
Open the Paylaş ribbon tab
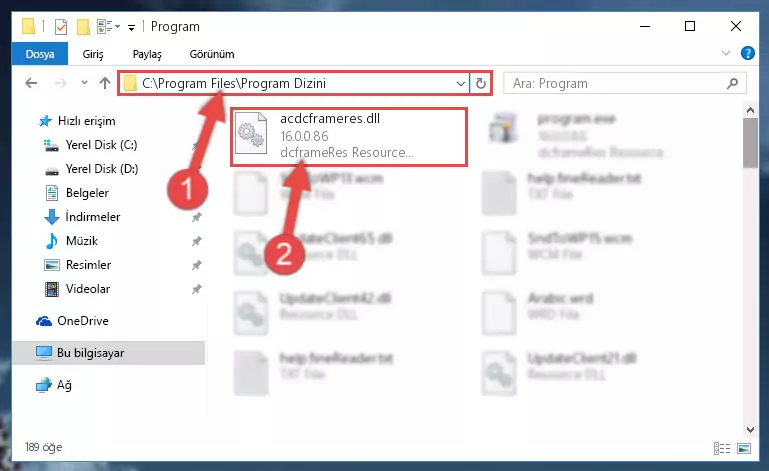(x=147, y=54)
